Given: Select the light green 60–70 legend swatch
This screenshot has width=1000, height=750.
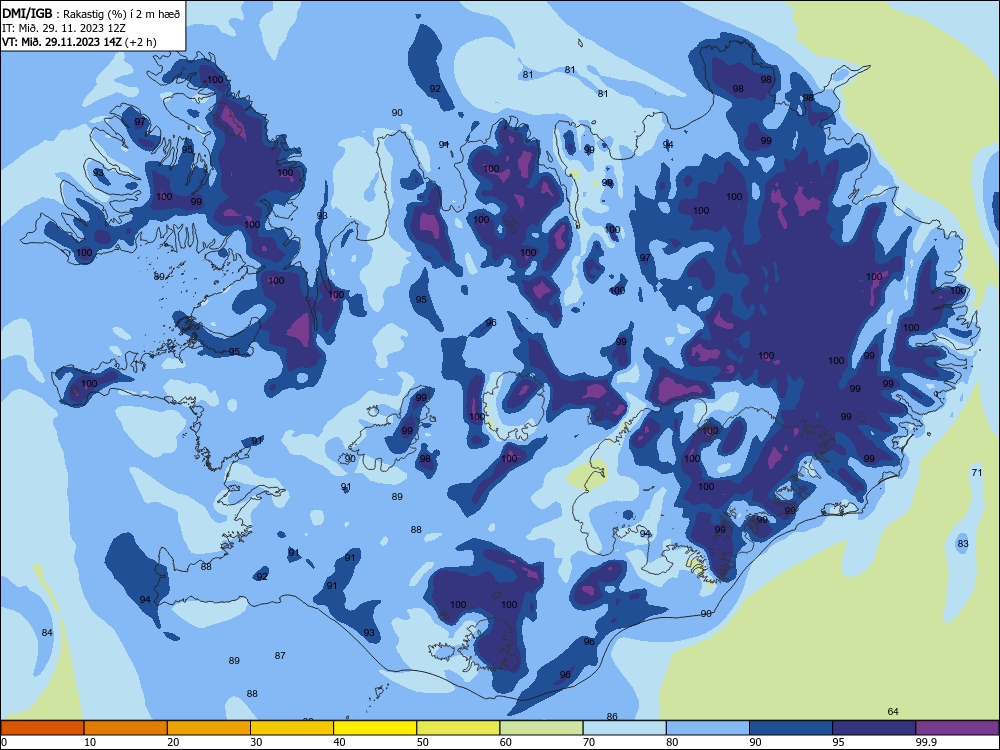Looking at the screenshot, I should tap(541, 728).
